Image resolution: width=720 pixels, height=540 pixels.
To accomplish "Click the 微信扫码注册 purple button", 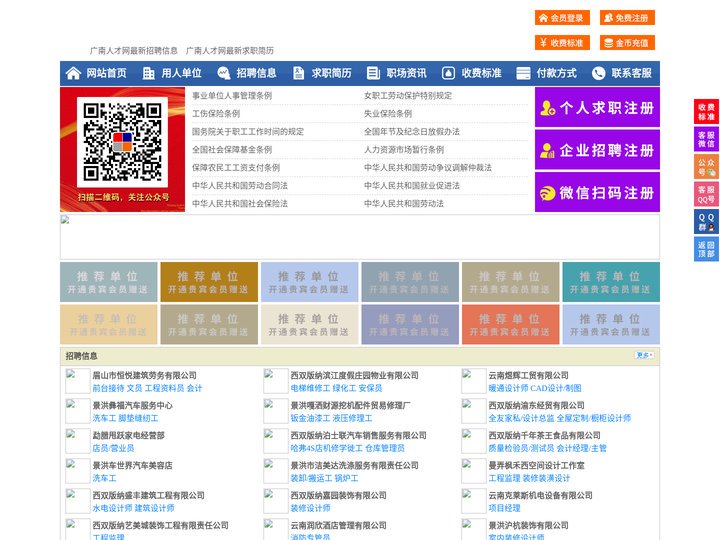I will [x=597, y=192].
